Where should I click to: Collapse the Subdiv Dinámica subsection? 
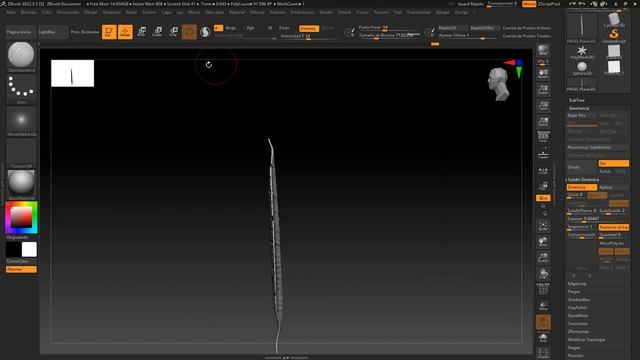(583, 180)
